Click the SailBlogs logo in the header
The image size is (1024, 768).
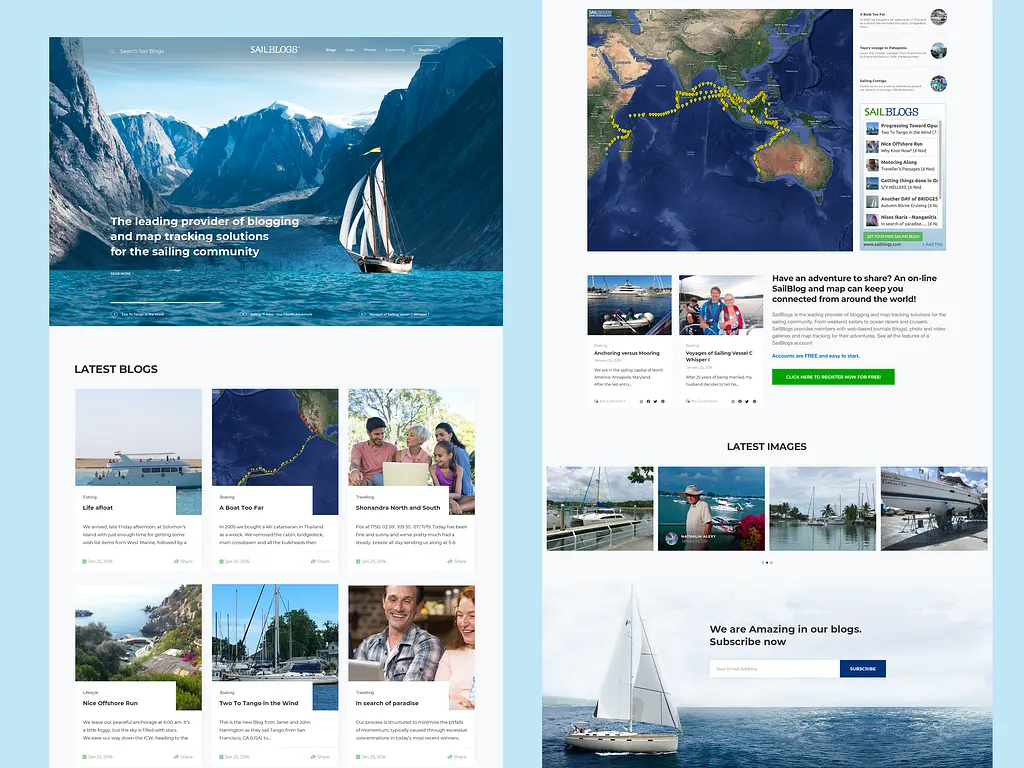click(x=274, y=50)
